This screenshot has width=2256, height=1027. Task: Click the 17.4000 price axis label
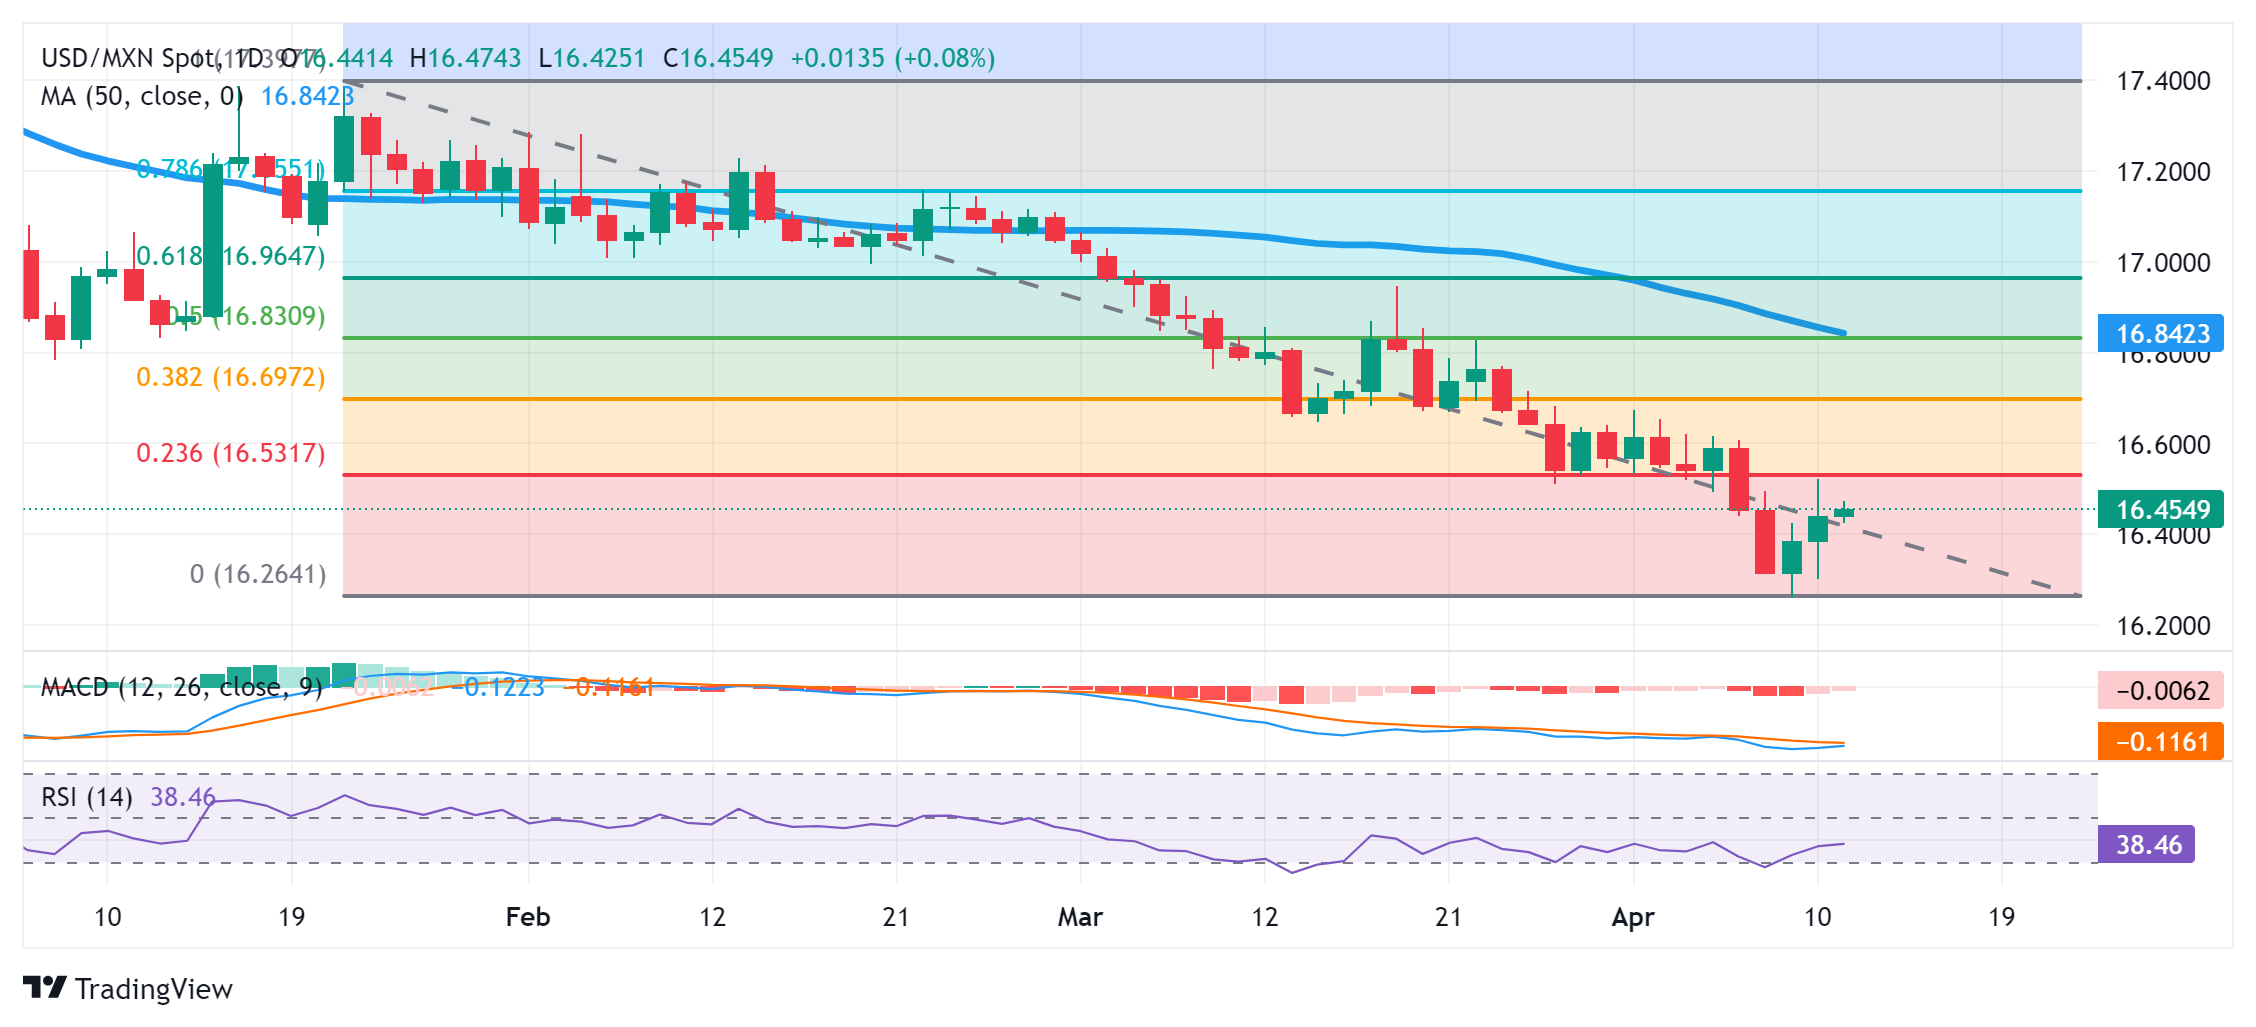(x=2163, y=81)
